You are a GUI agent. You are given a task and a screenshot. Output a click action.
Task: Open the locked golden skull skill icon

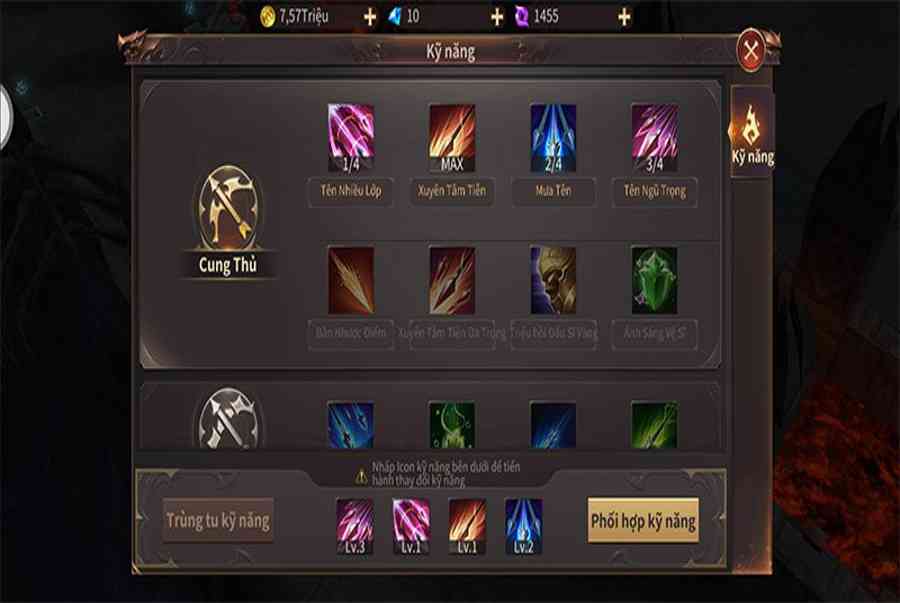pyautogui.click(x=553, y=281)
